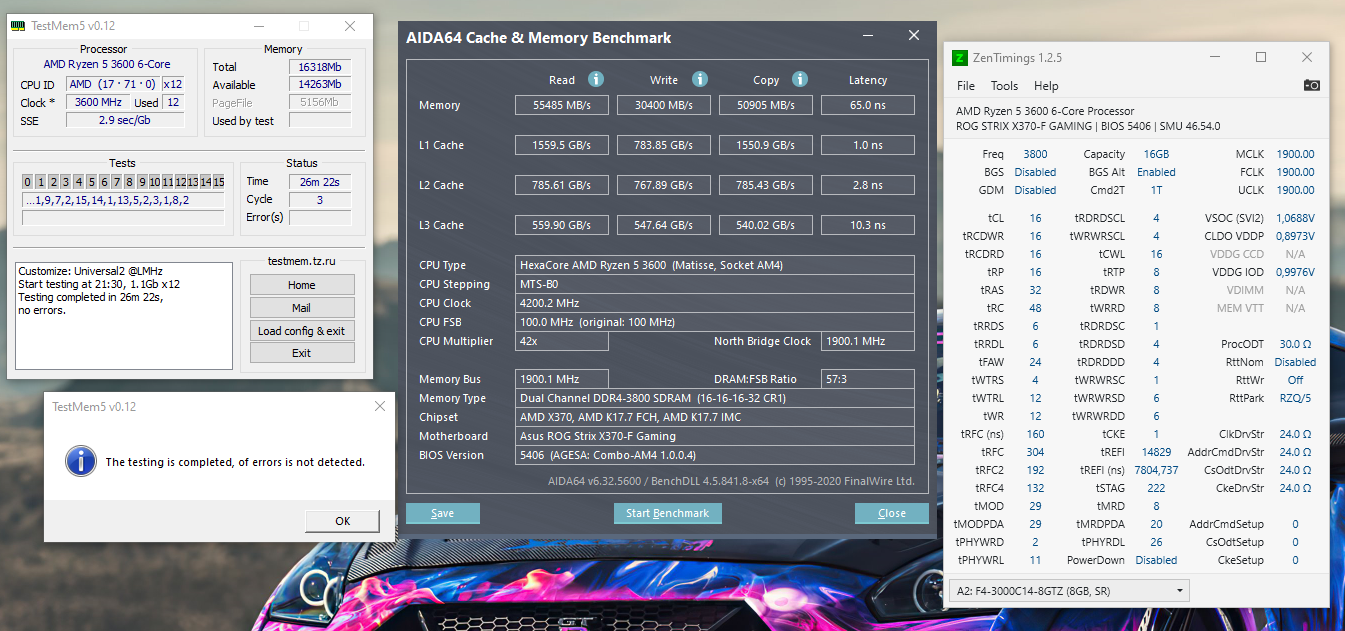This screenshot has height=631, width=1345.
Task: Click the ProcODT 30.0 Ω value
Action: pos(1295,344)
